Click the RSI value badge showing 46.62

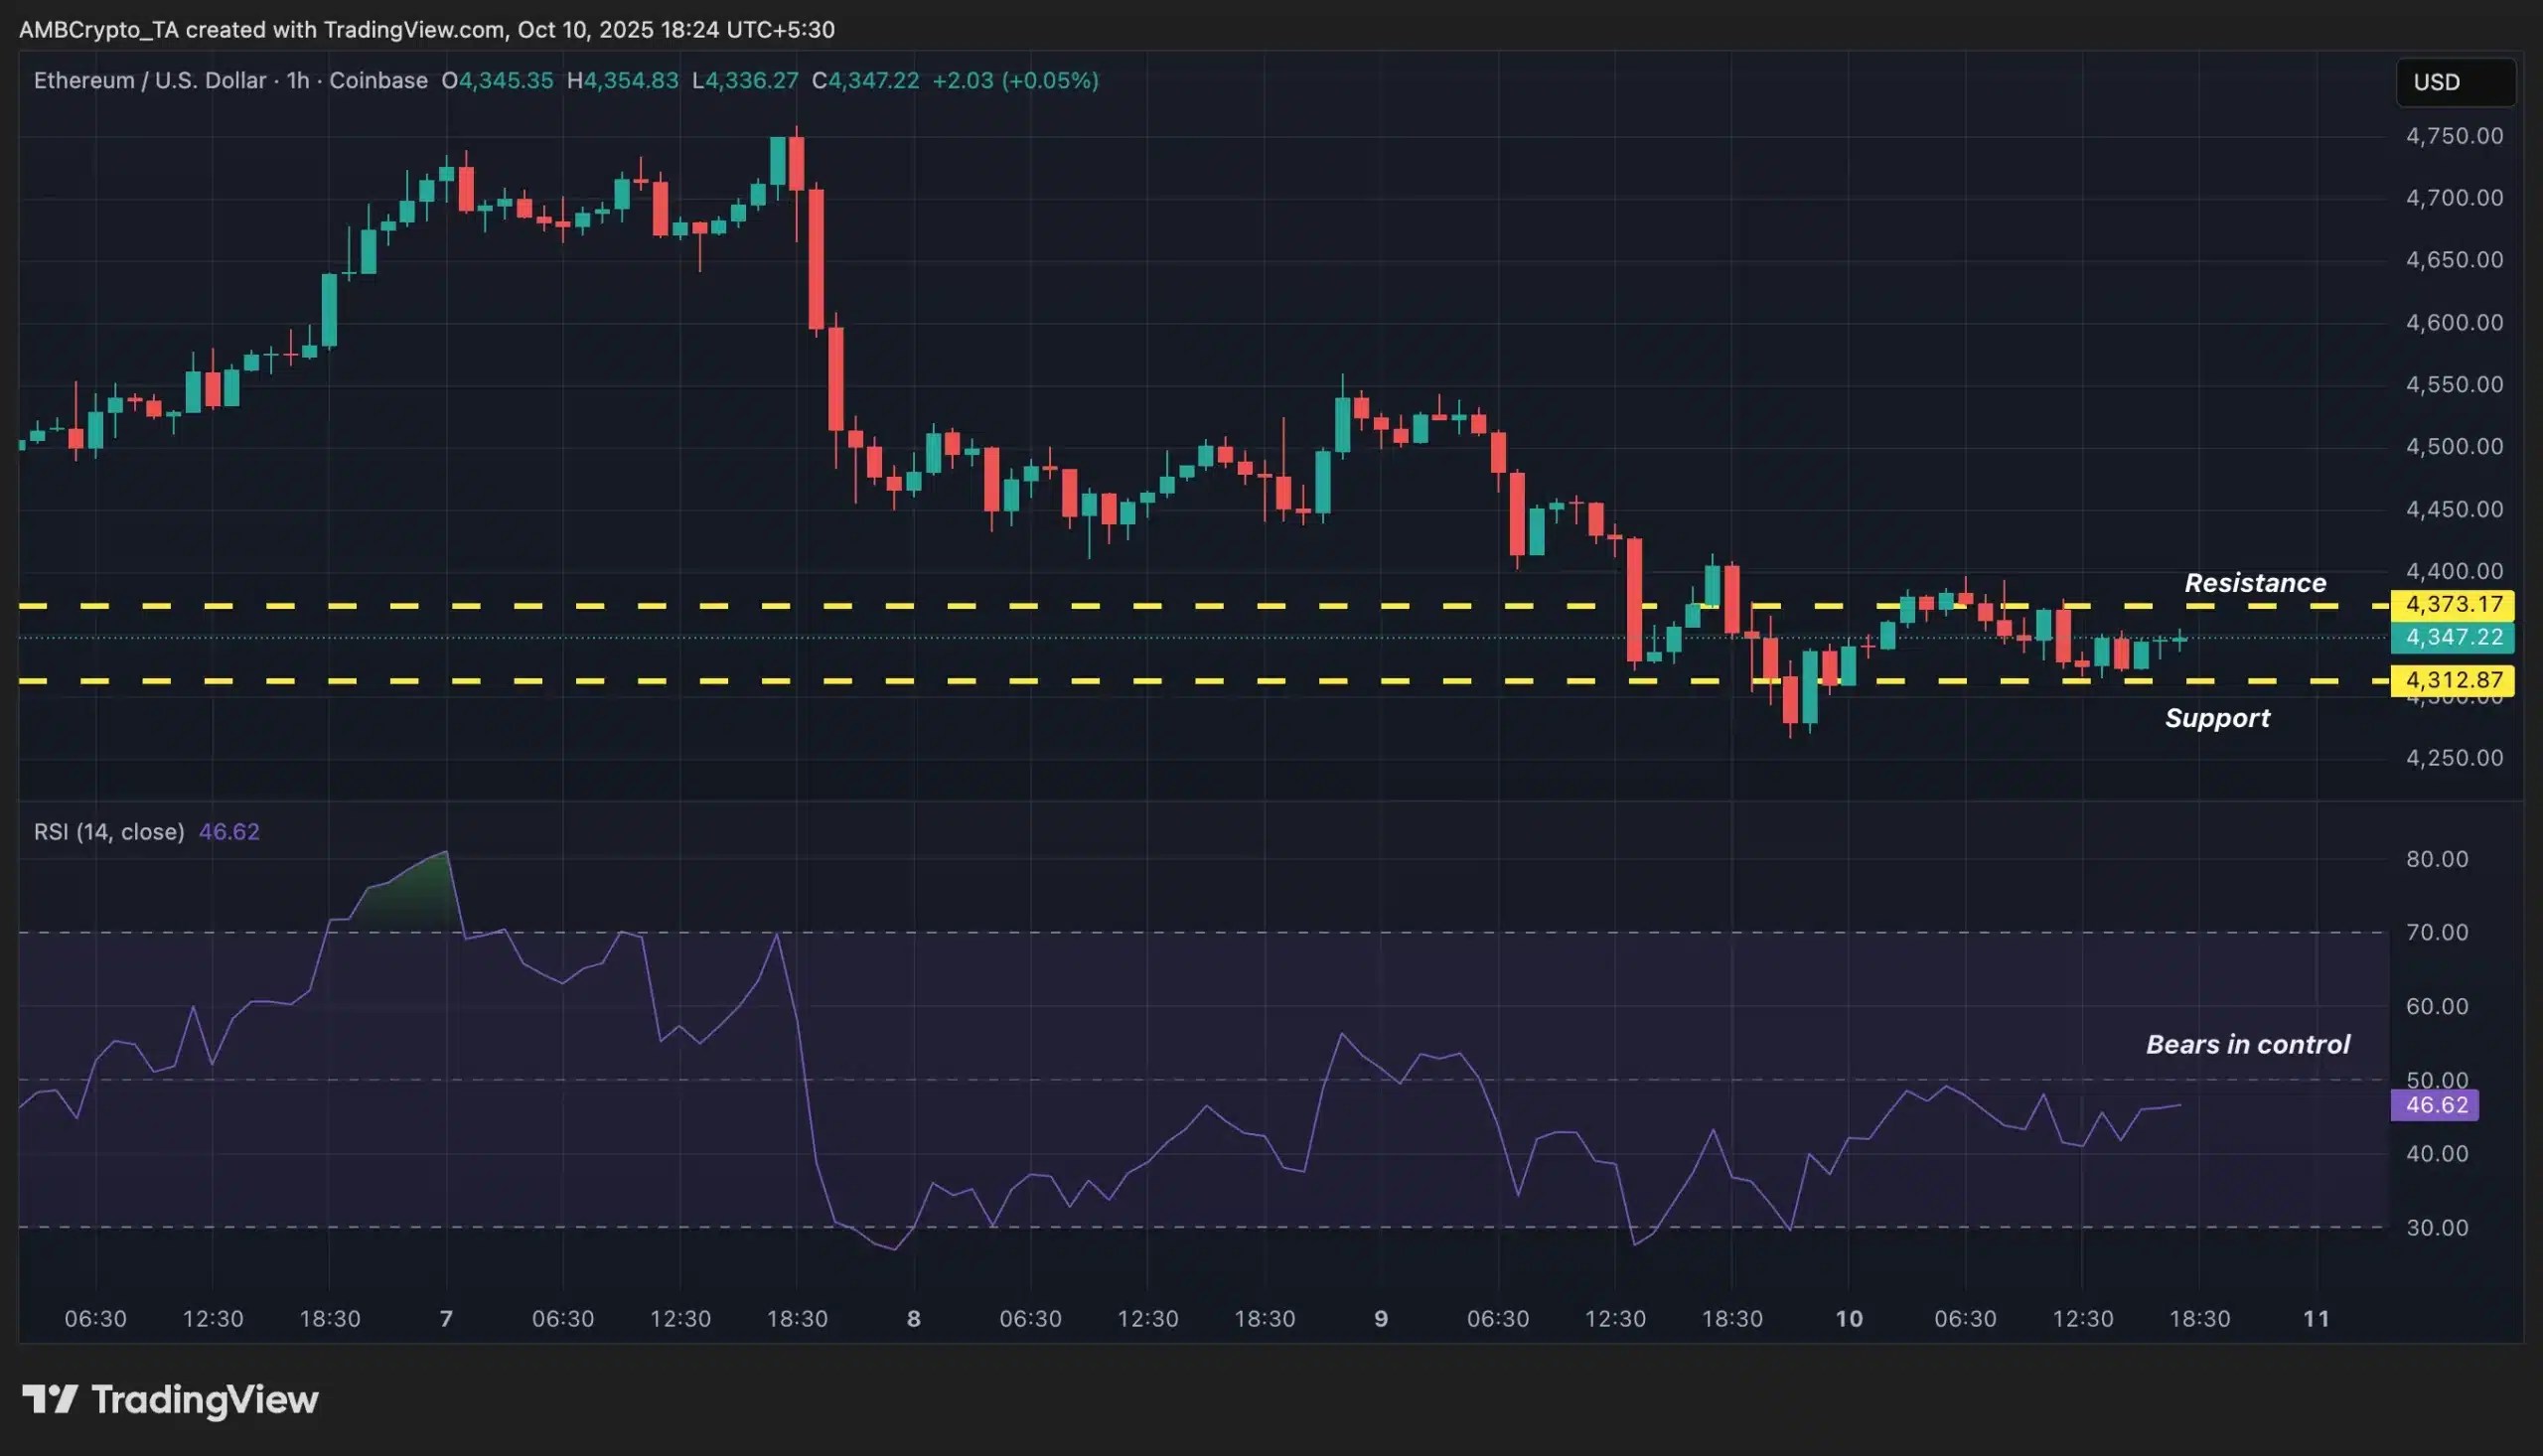tap(2434, 1104)
